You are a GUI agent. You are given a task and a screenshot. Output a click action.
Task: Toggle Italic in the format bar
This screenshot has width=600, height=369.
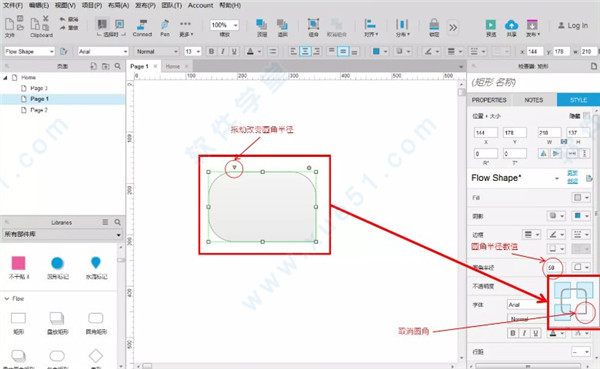(223, 51)
